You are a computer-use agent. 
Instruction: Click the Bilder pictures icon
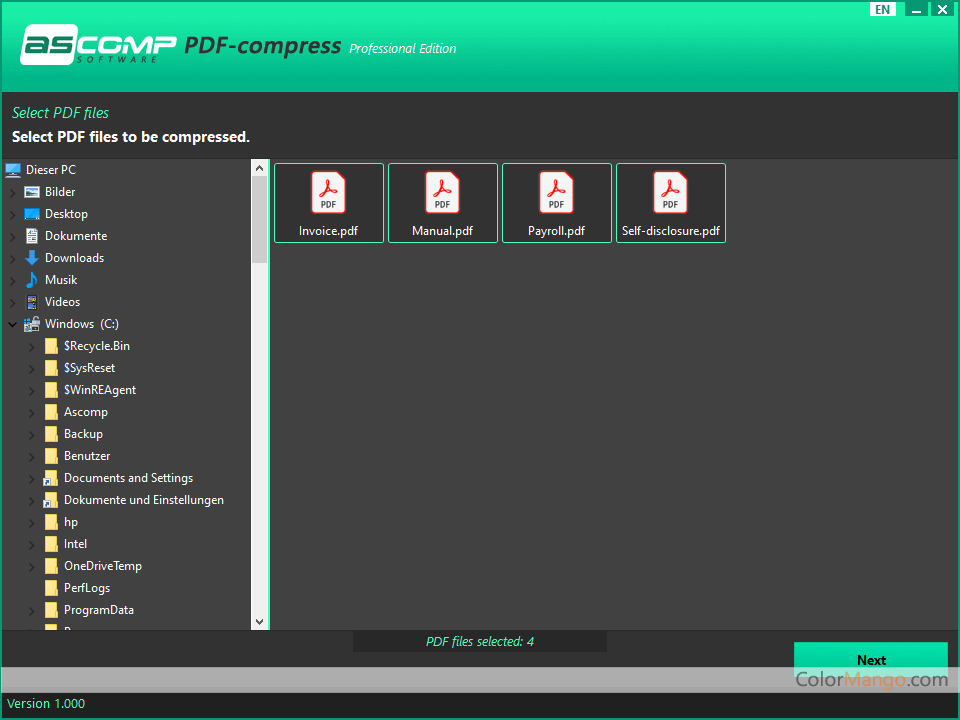pyautogui.click(x=32, y=192)
